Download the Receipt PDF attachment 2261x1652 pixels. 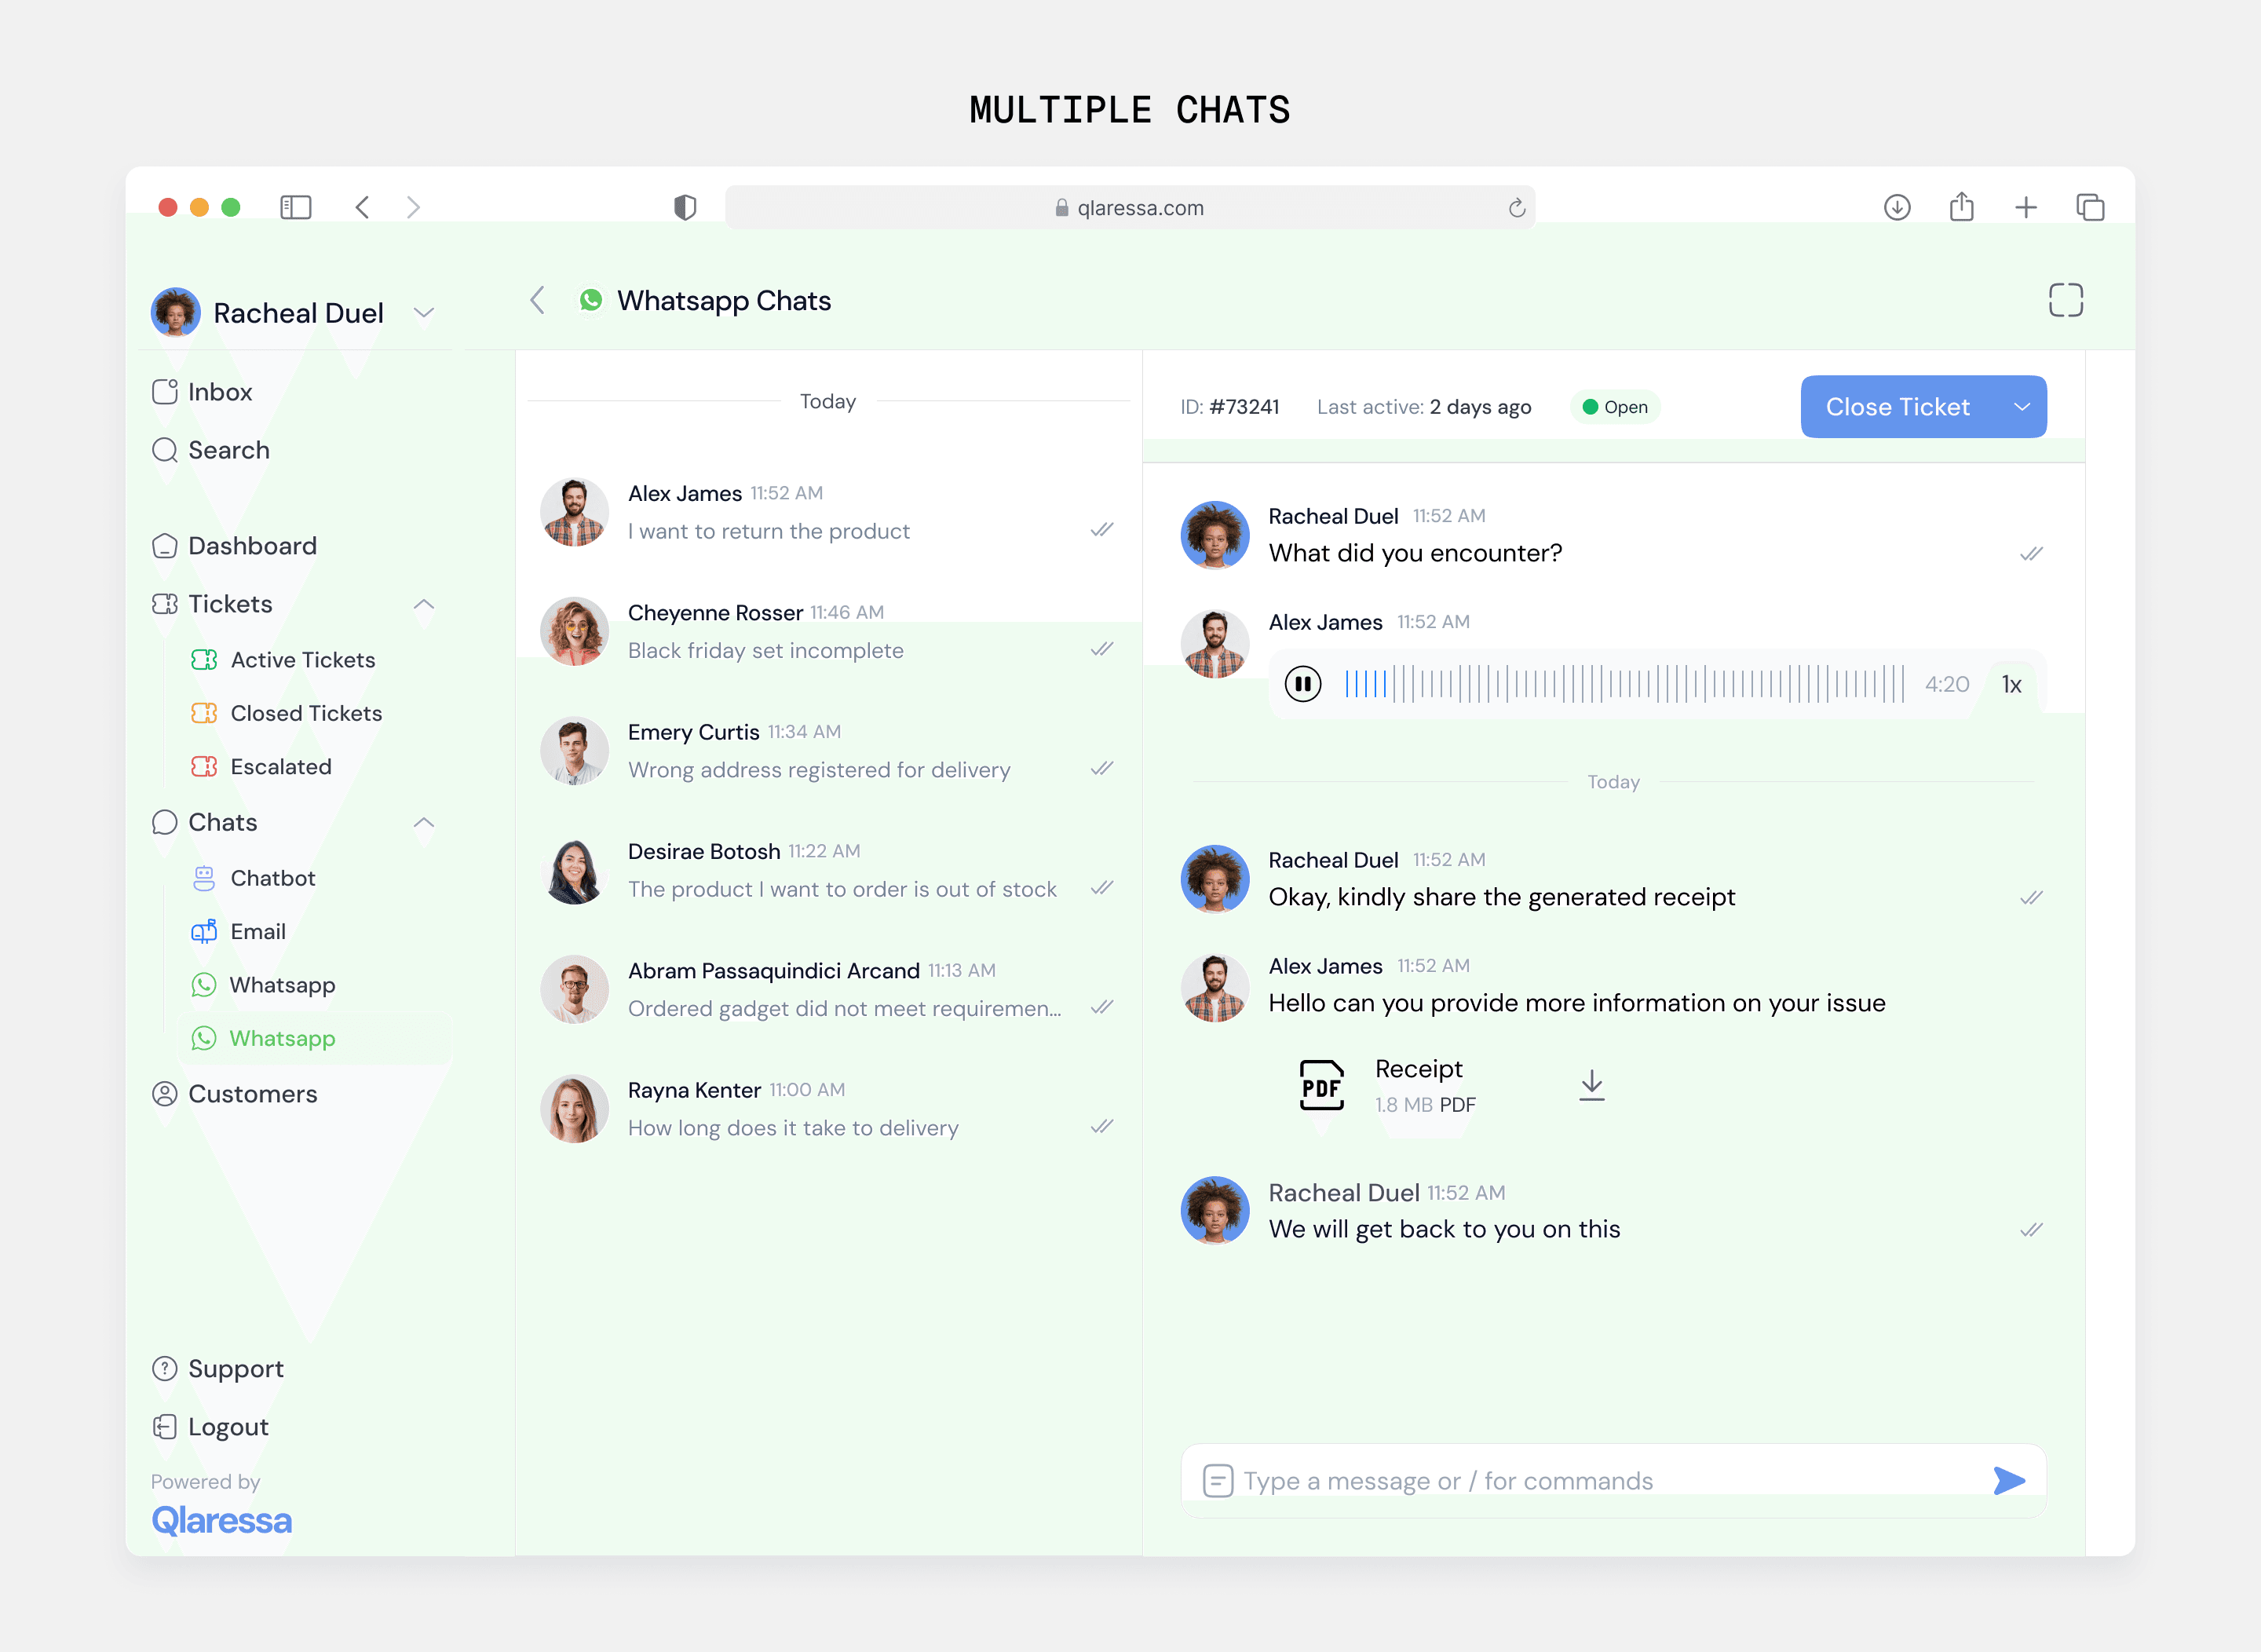point(1591,1085)
